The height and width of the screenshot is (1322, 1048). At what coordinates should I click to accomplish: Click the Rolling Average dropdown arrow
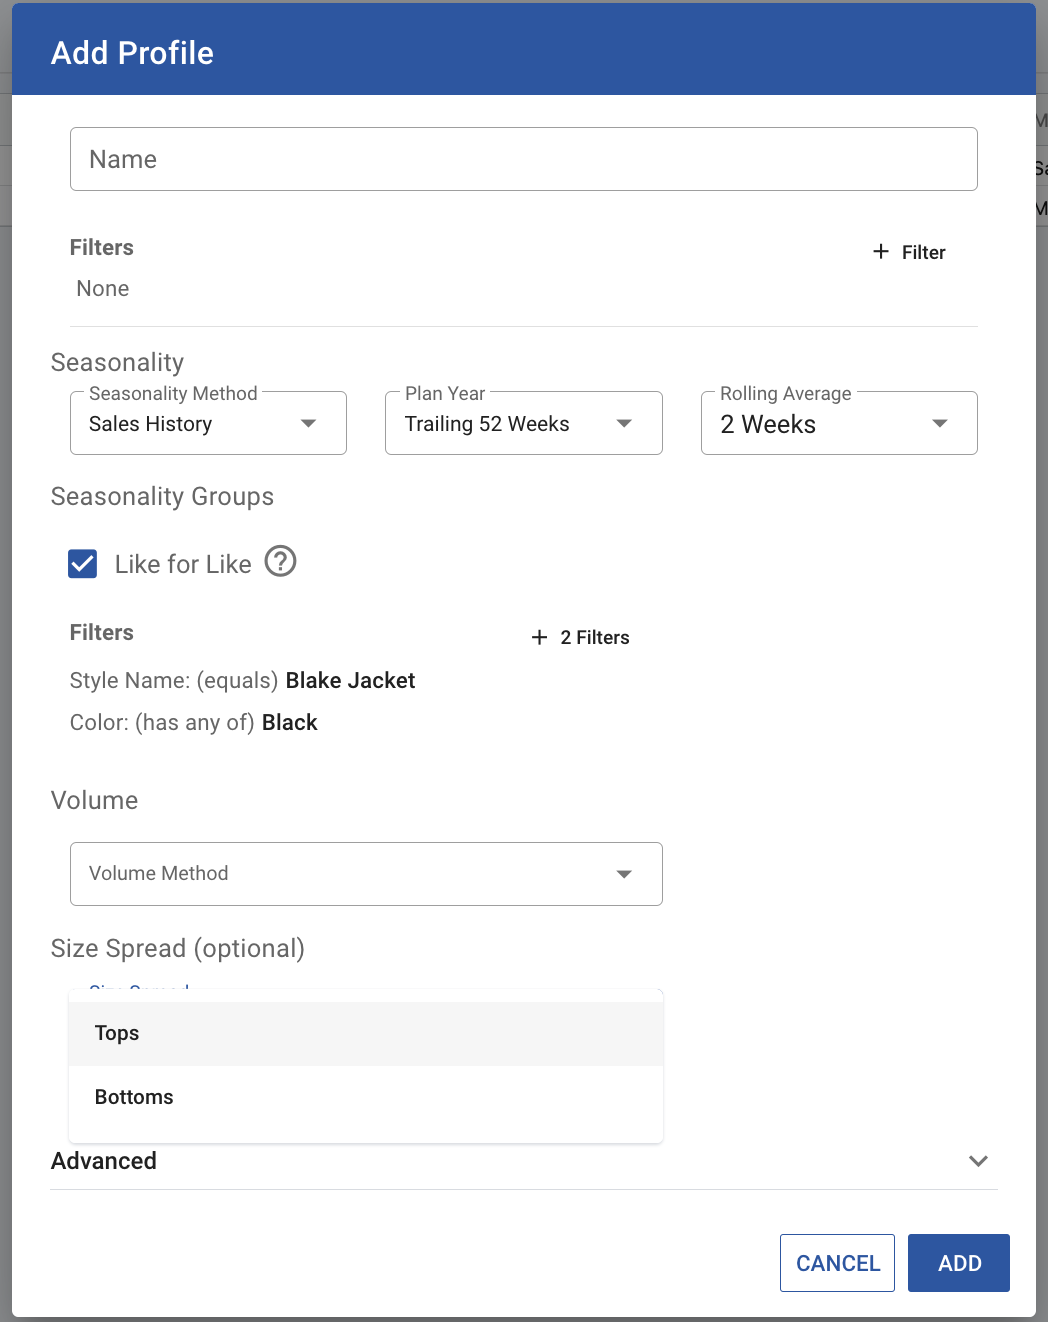[939, 424]
